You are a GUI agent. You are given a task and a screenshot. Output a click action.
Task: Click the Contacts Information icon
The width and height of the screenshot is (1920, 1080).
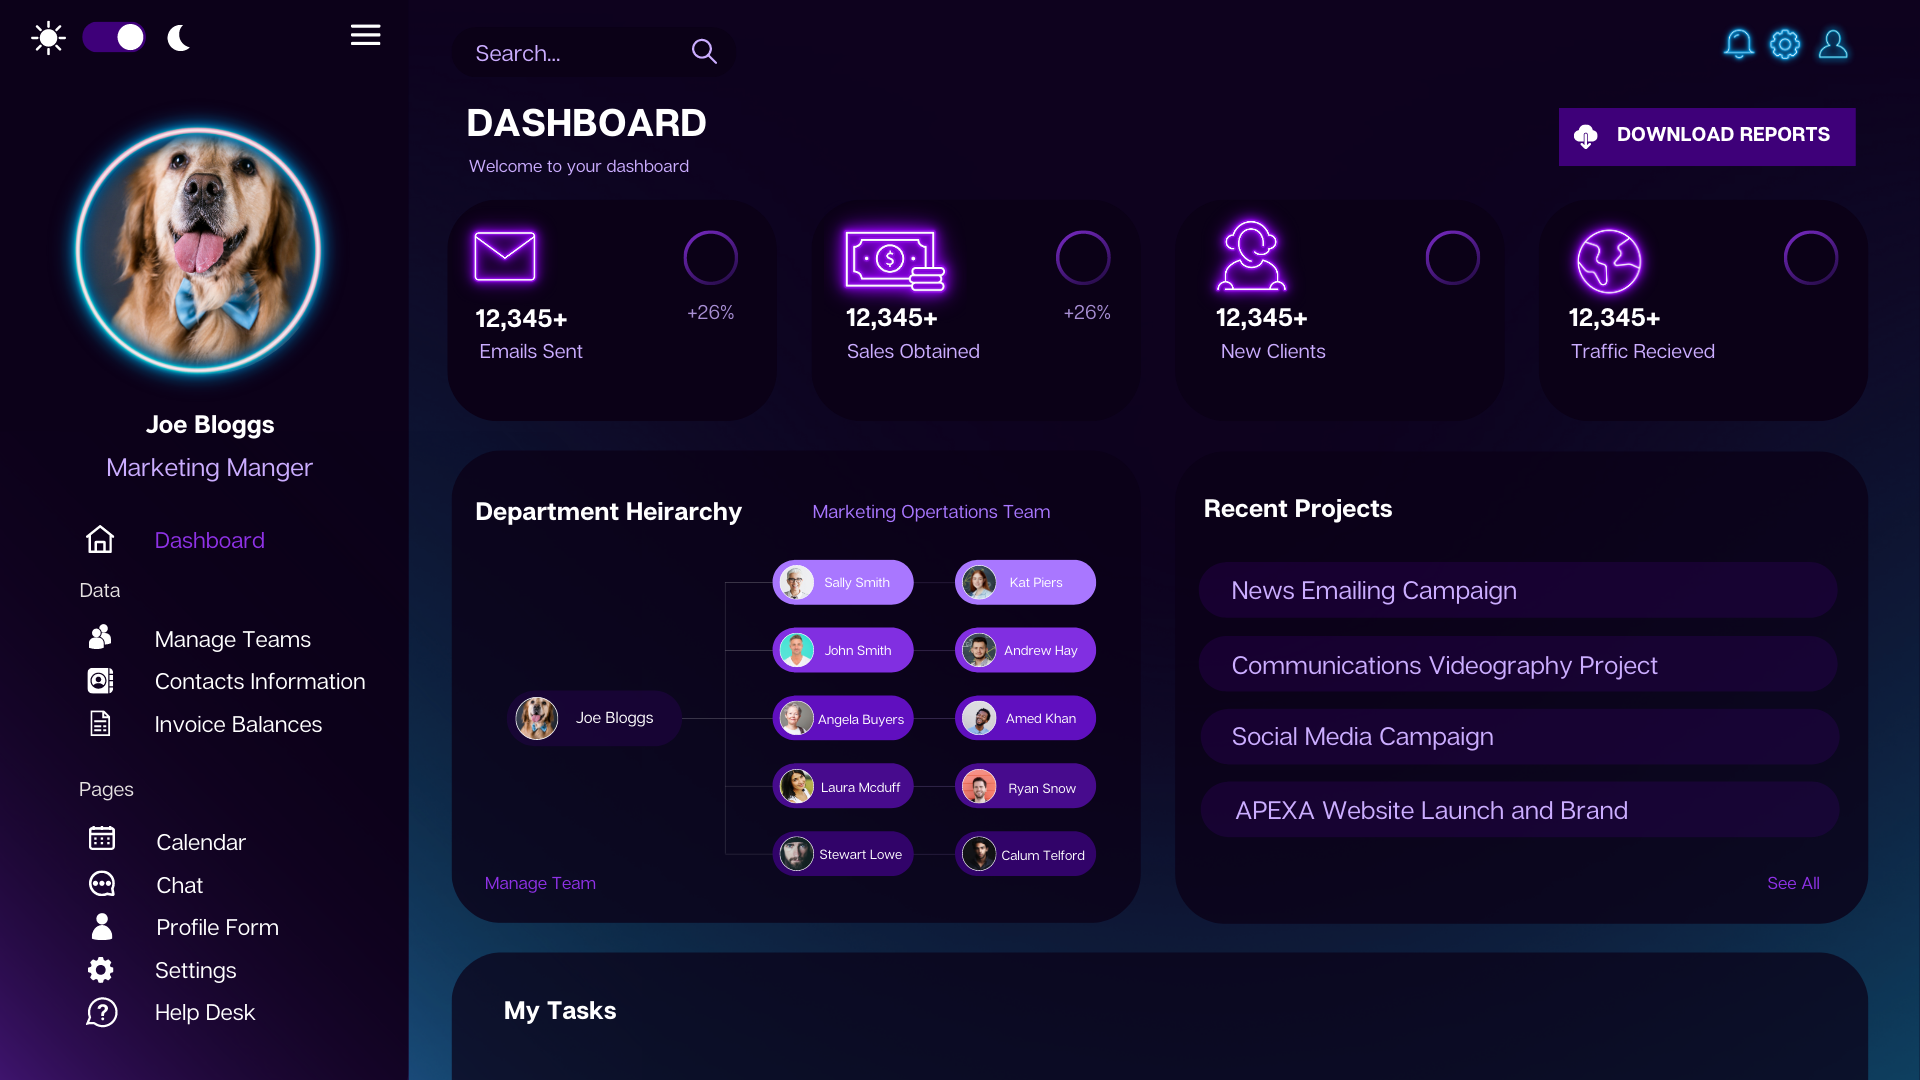[x=100, y=681]
